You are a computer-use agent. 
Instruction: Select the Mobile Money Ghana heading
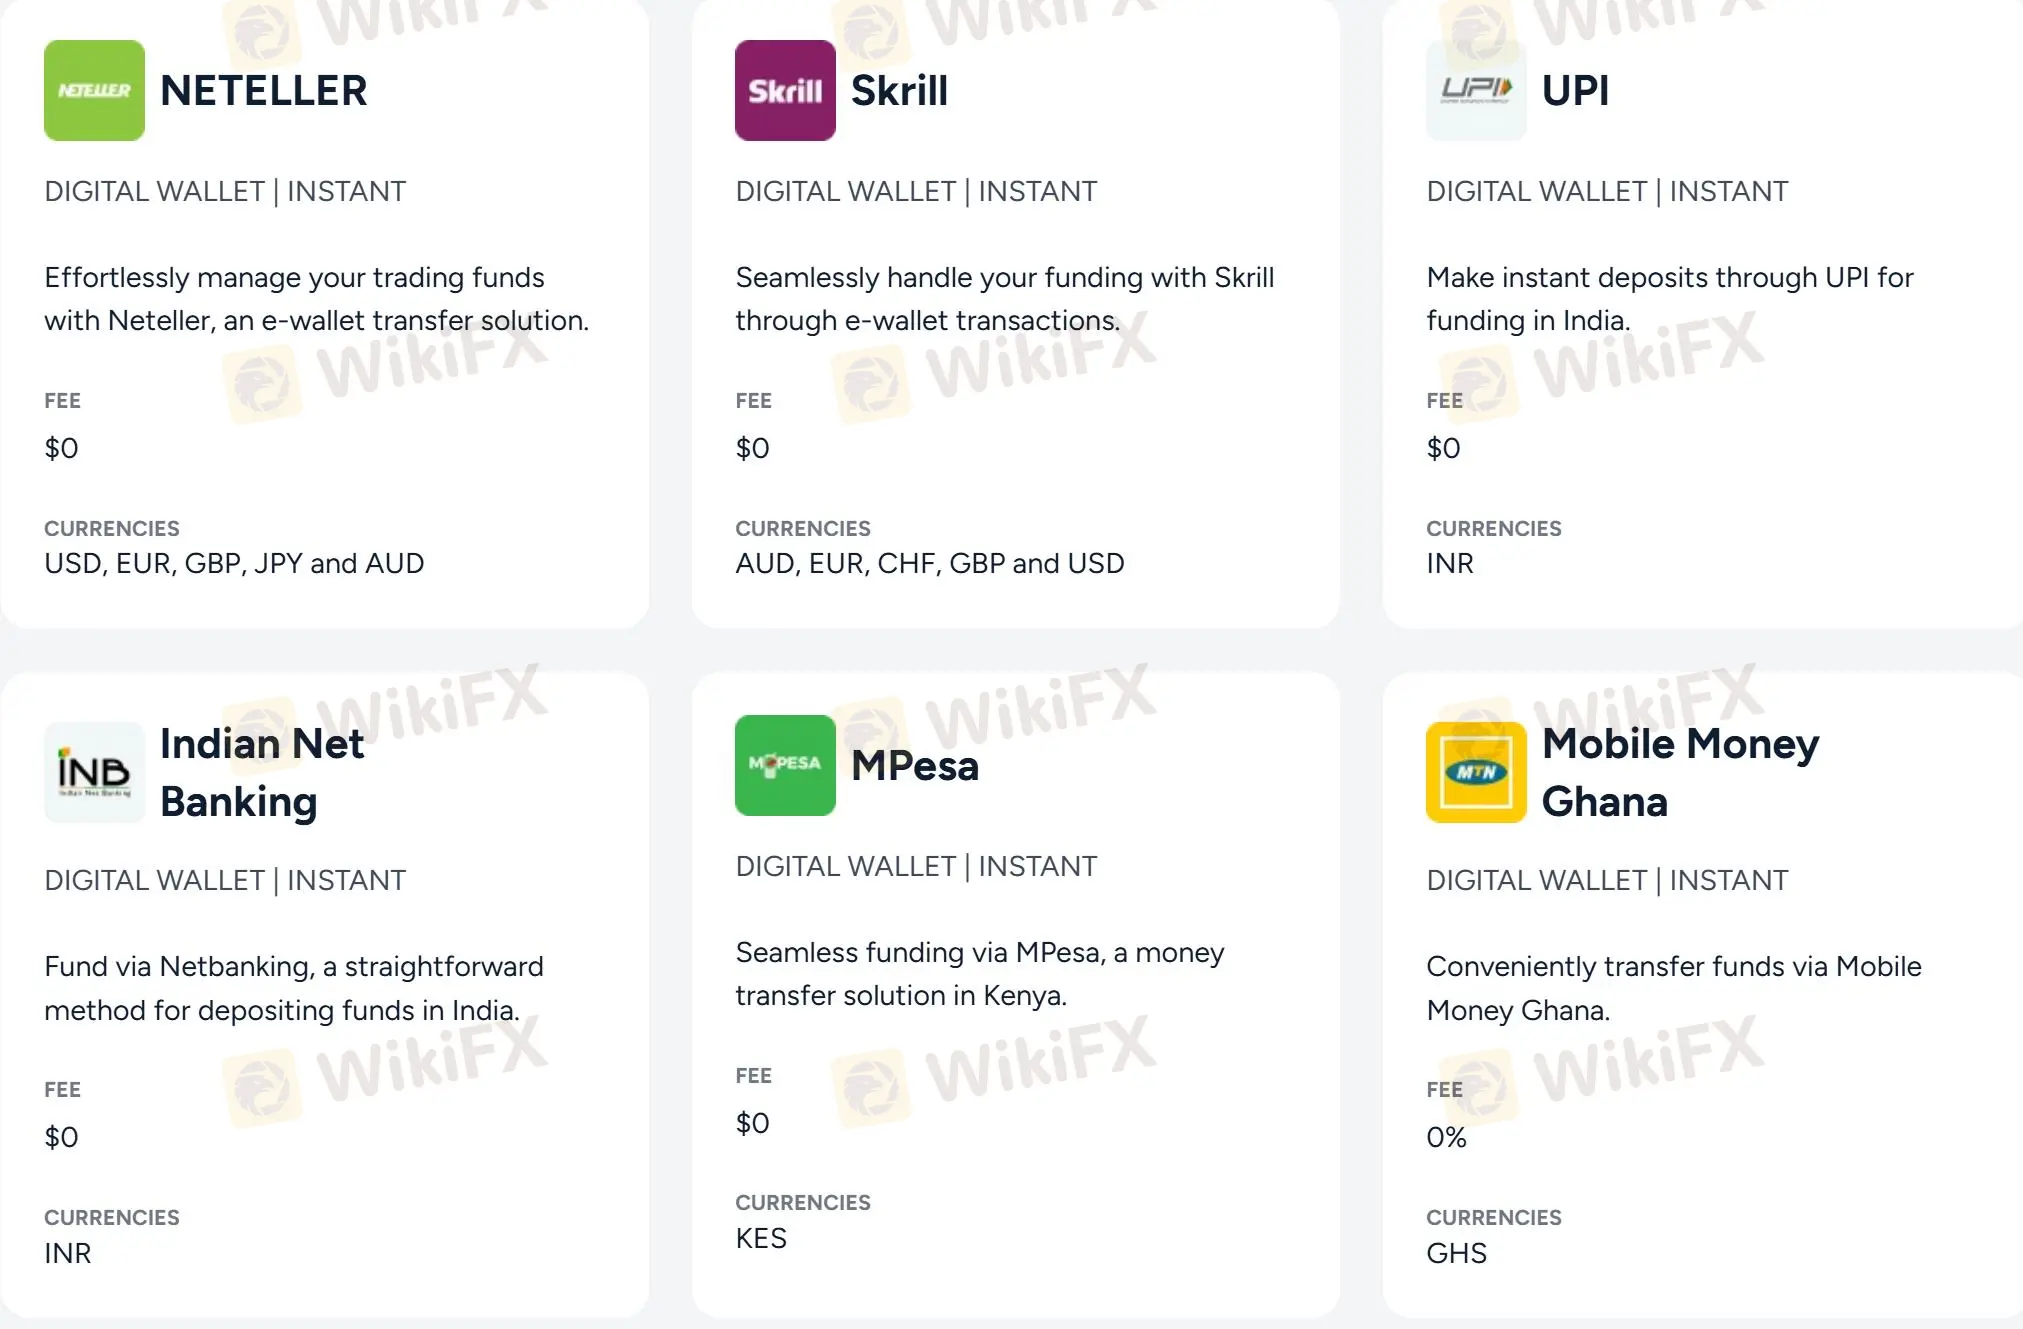click(1680, 772)
